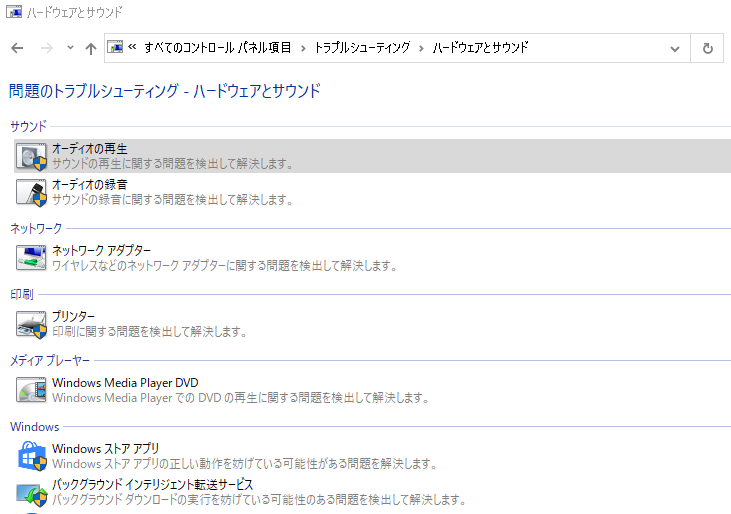
Task: Click the Windows Media Player DVD icon
Action: [32, 390]
